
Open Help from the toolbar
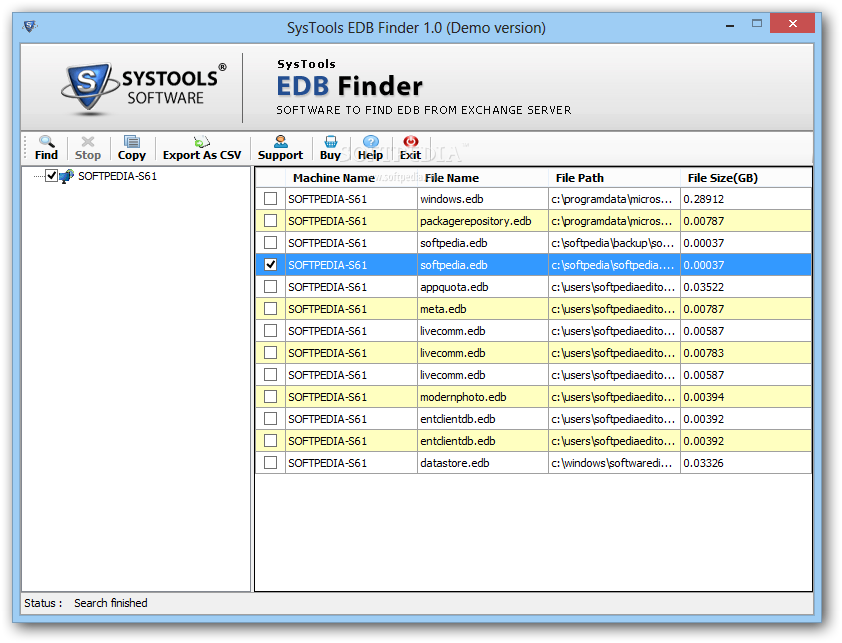(x=370, y=148)
